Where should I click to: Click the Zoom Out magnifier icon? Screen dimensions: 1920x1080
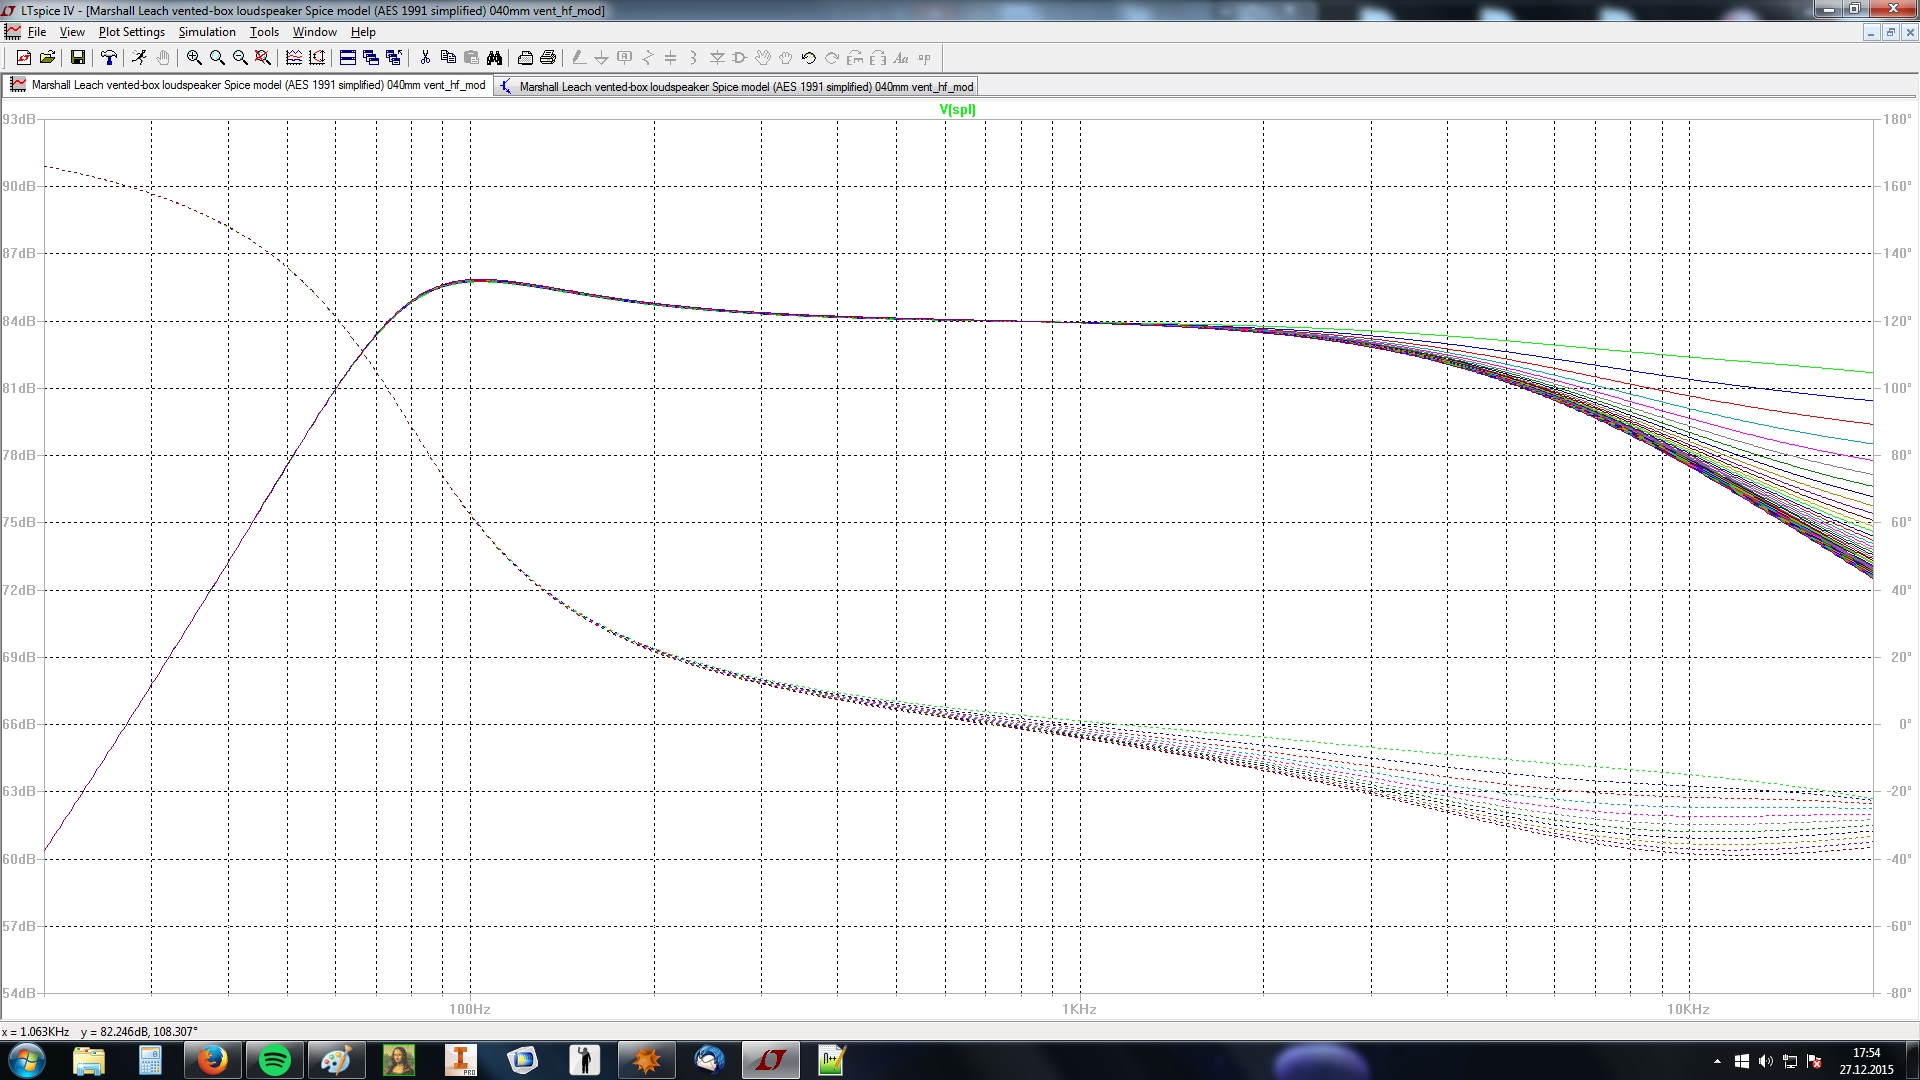[x=240, y=58]
